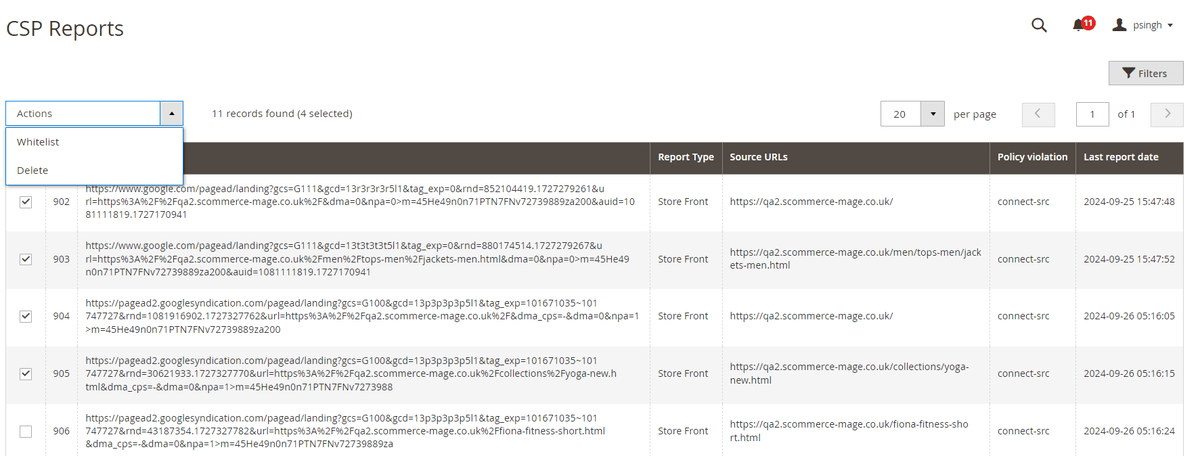Viewport: 1200px width, 456px height.
Task: Open psingh account menu caret
Action: (x=1170, y=26)
